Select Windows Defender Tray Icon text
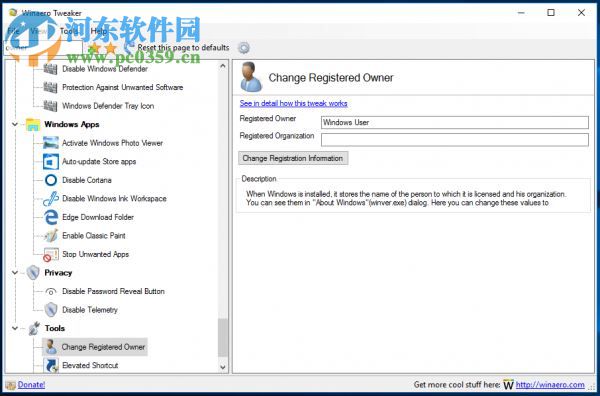 click(x=108, y=106)
